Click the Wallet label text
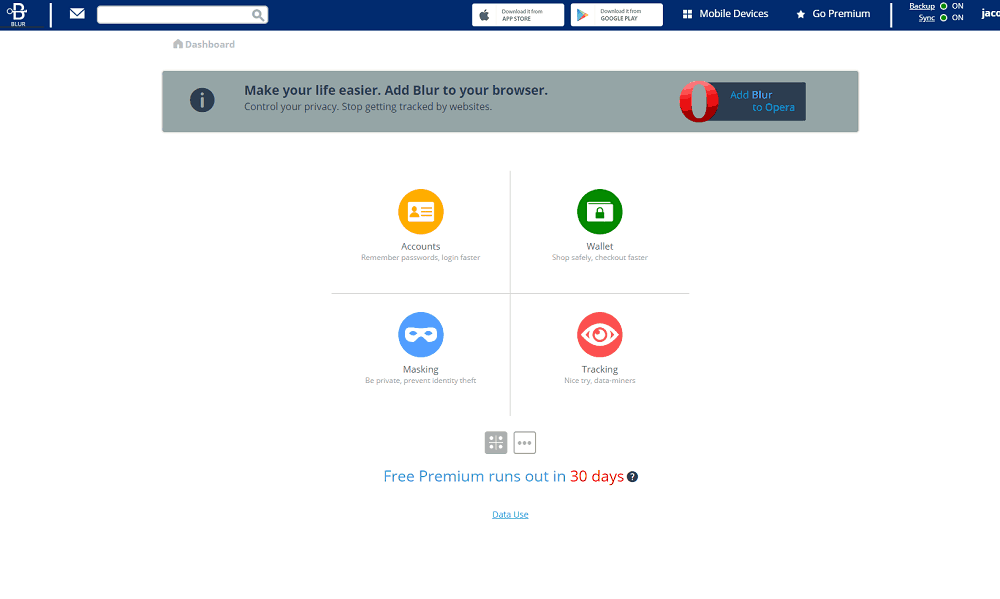 pyautogui.click(x=599, y=246)
